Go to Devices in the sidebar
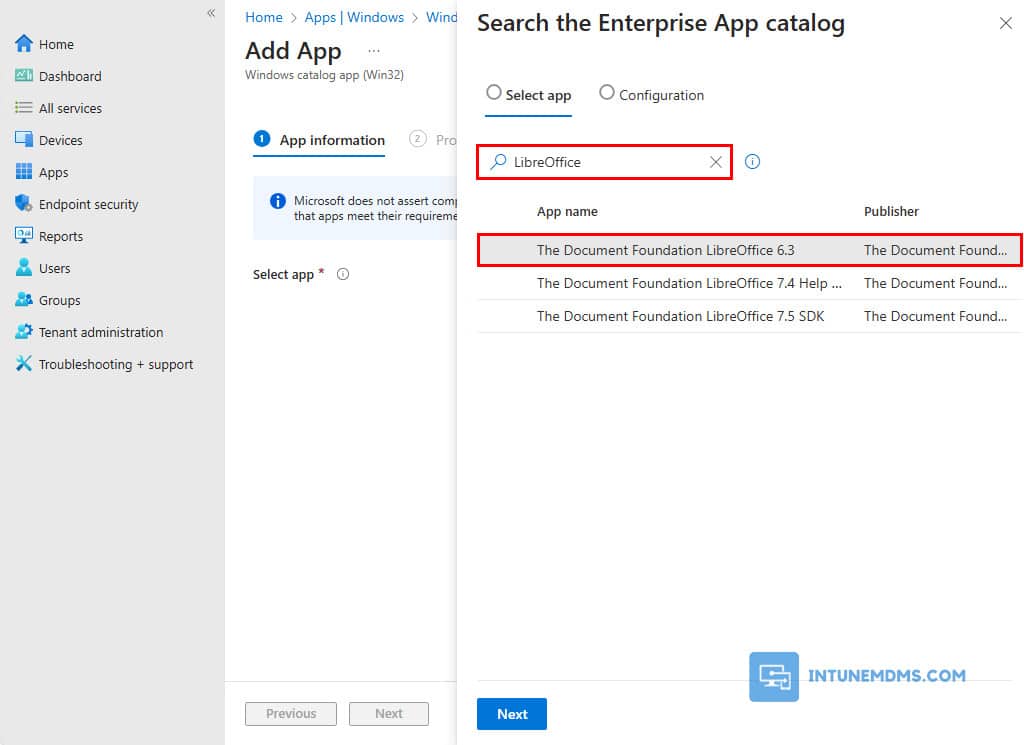The image size is (1024, 745). [x=61, y=140]
